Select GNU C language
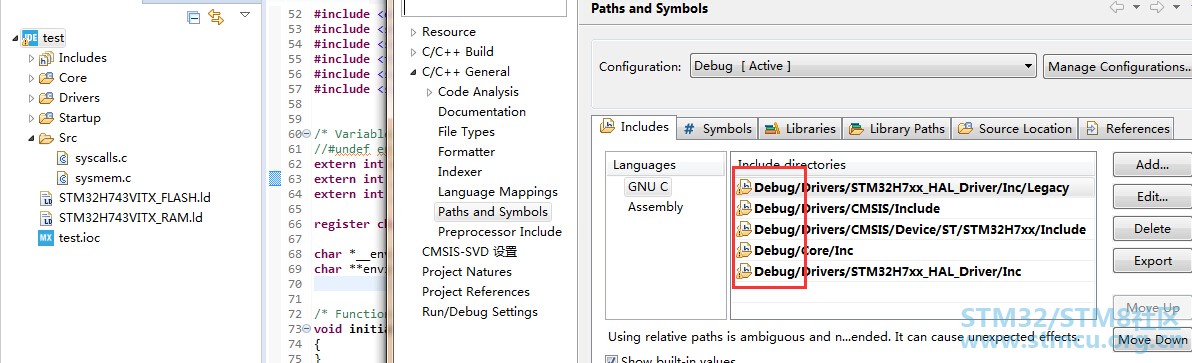1192x363 pixels. (648, 186)
